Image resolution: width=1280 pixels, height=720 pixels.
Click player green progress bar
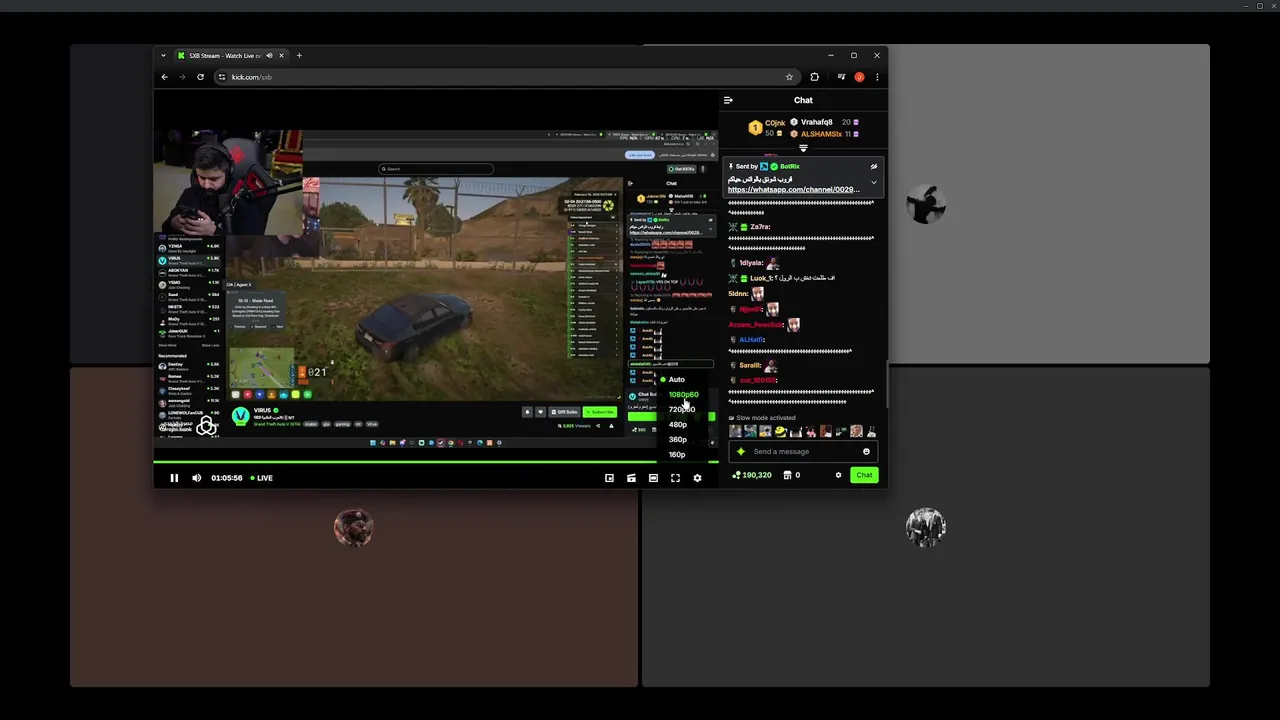(x=436, y=462)
